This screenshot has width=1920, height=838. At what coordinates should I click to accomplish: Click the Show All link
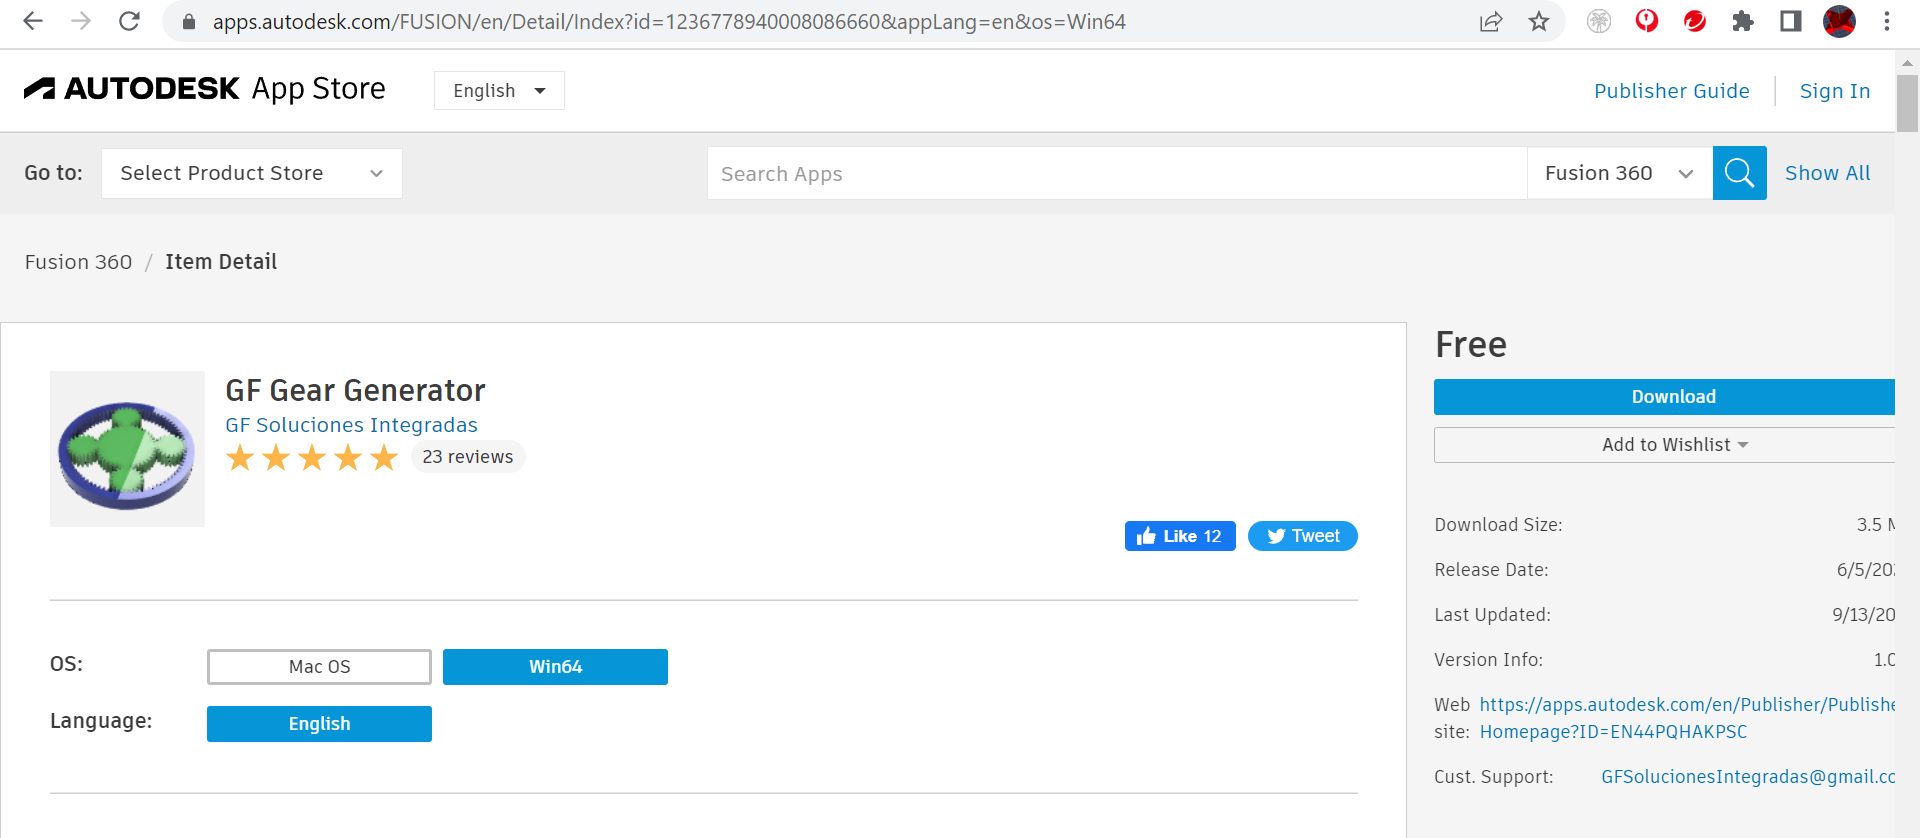(1828, 173)
